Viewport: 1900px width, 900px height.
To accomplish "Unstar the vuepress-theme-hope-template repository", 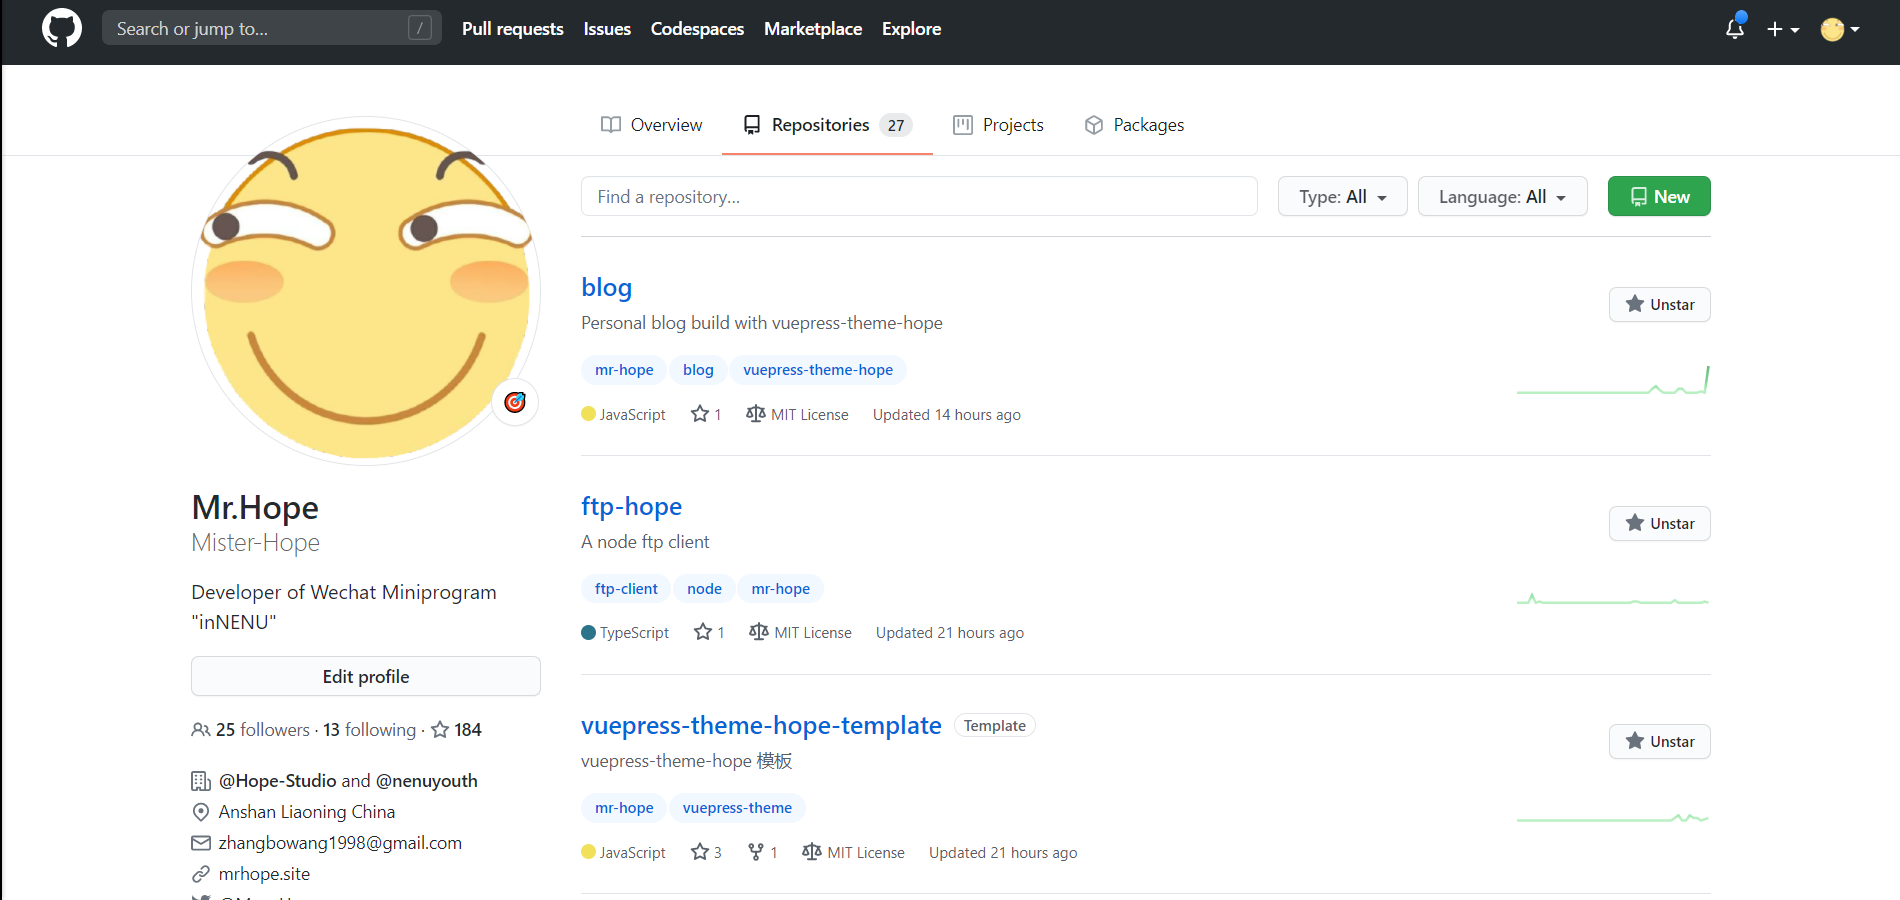I will pos(1659,742).
